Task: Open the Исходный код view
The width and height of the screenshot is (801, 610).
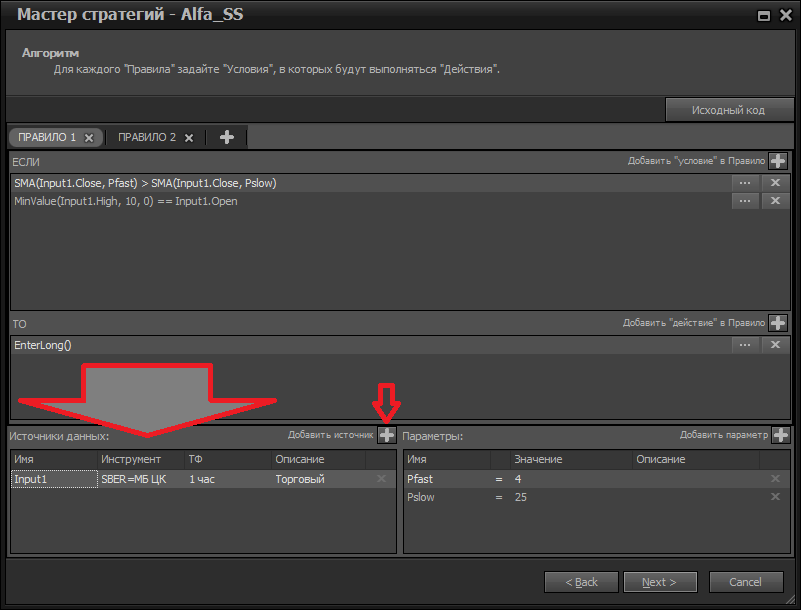Action: tap(728, 110)
